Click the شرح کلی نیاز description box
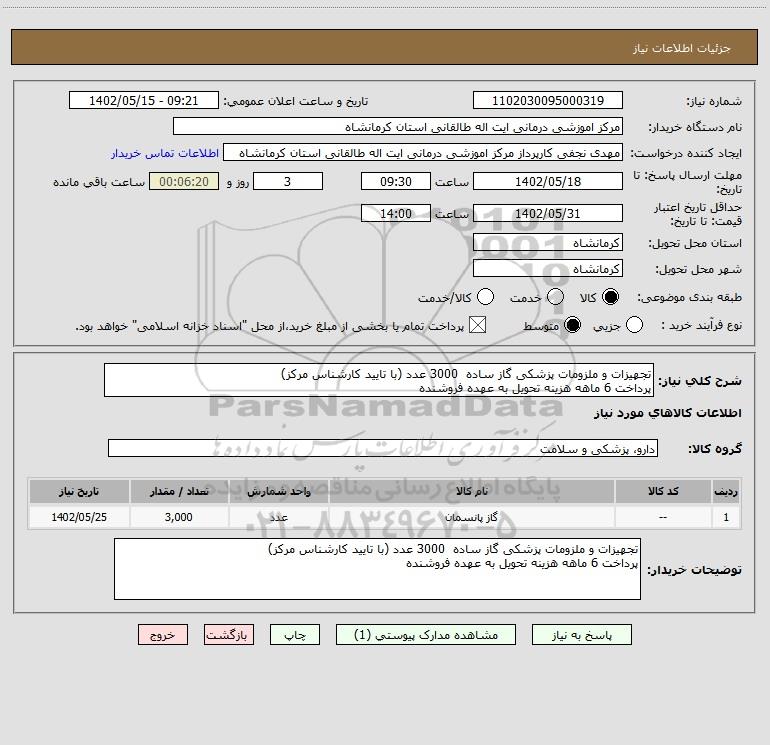This screenshot has height=745, width=770. click(x=379, y=381)
